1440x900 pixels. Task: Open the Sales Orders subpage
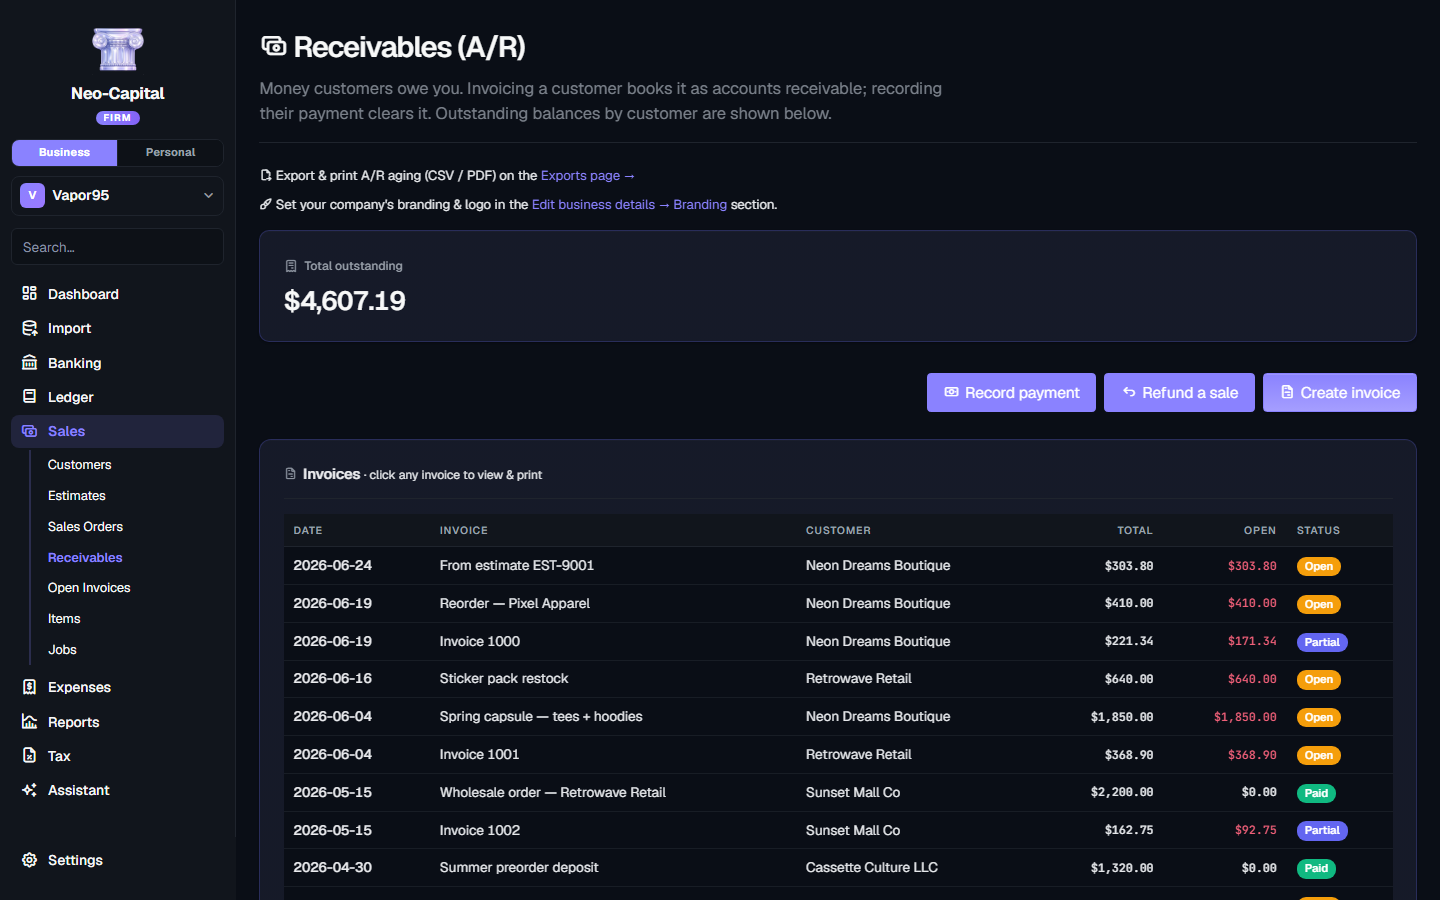85,527
